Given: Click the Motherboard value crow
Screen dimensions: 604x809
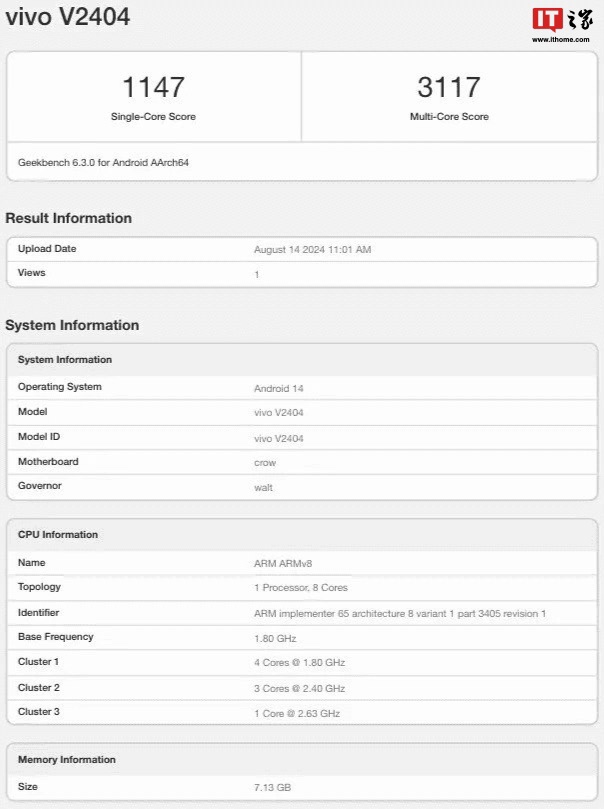Looking at the screenshot, I should click(265, 463).
